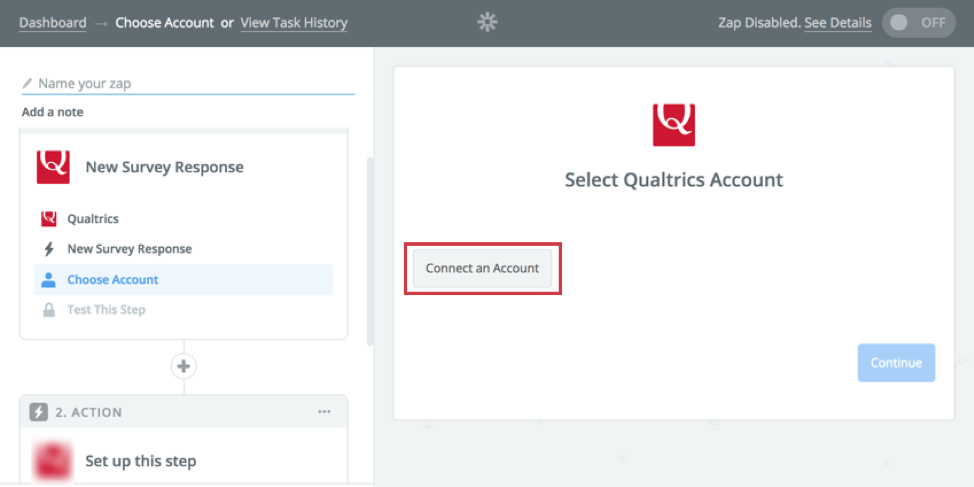Screen dimensions: 974x487
Task: Select the New Survey Response step item
Action: 130,249
